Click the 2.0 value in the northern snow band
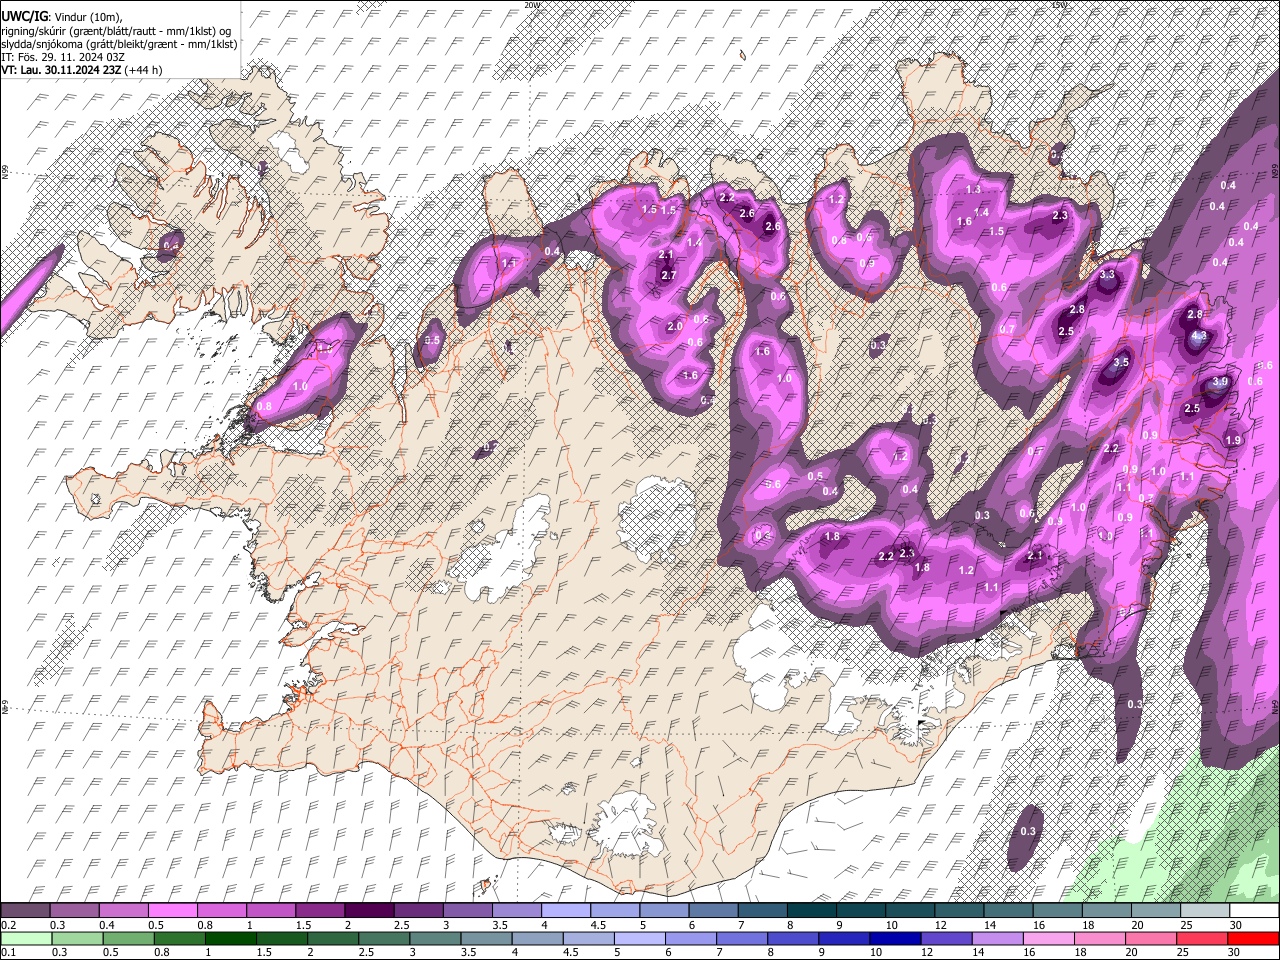1280x960 pixels. (x=674, y=326)
